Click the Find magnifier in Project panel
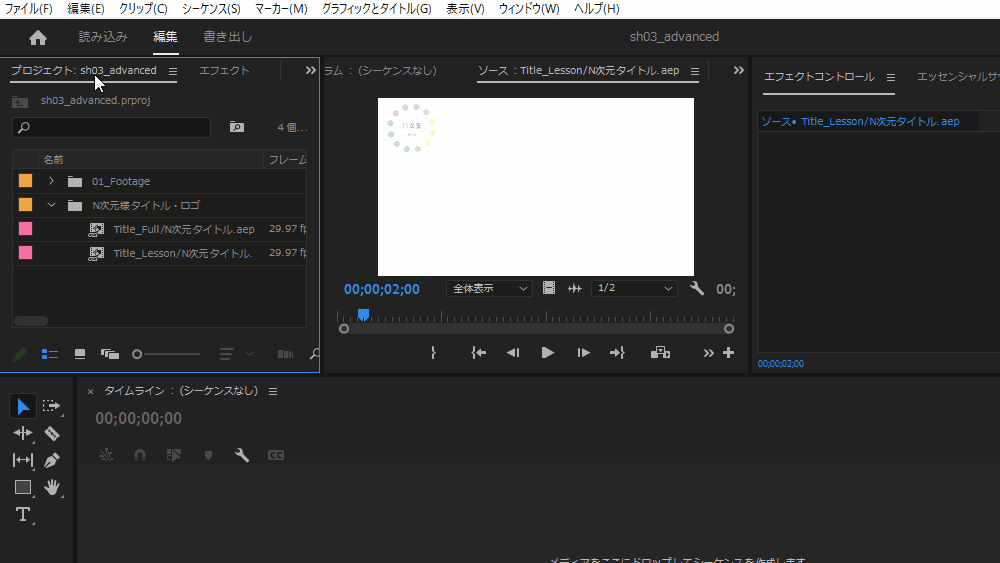1000x563 pixels. (314, 354)
